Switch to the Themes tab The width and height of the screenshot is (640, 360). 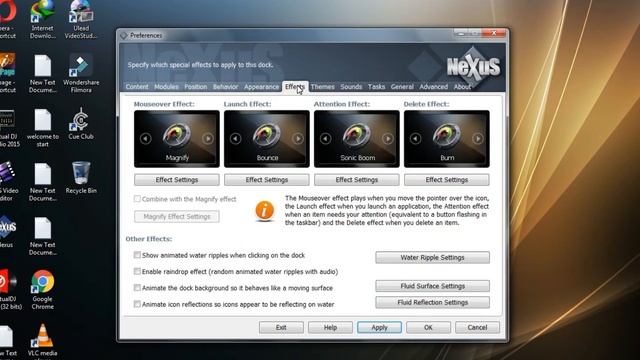tap(322, 87)
